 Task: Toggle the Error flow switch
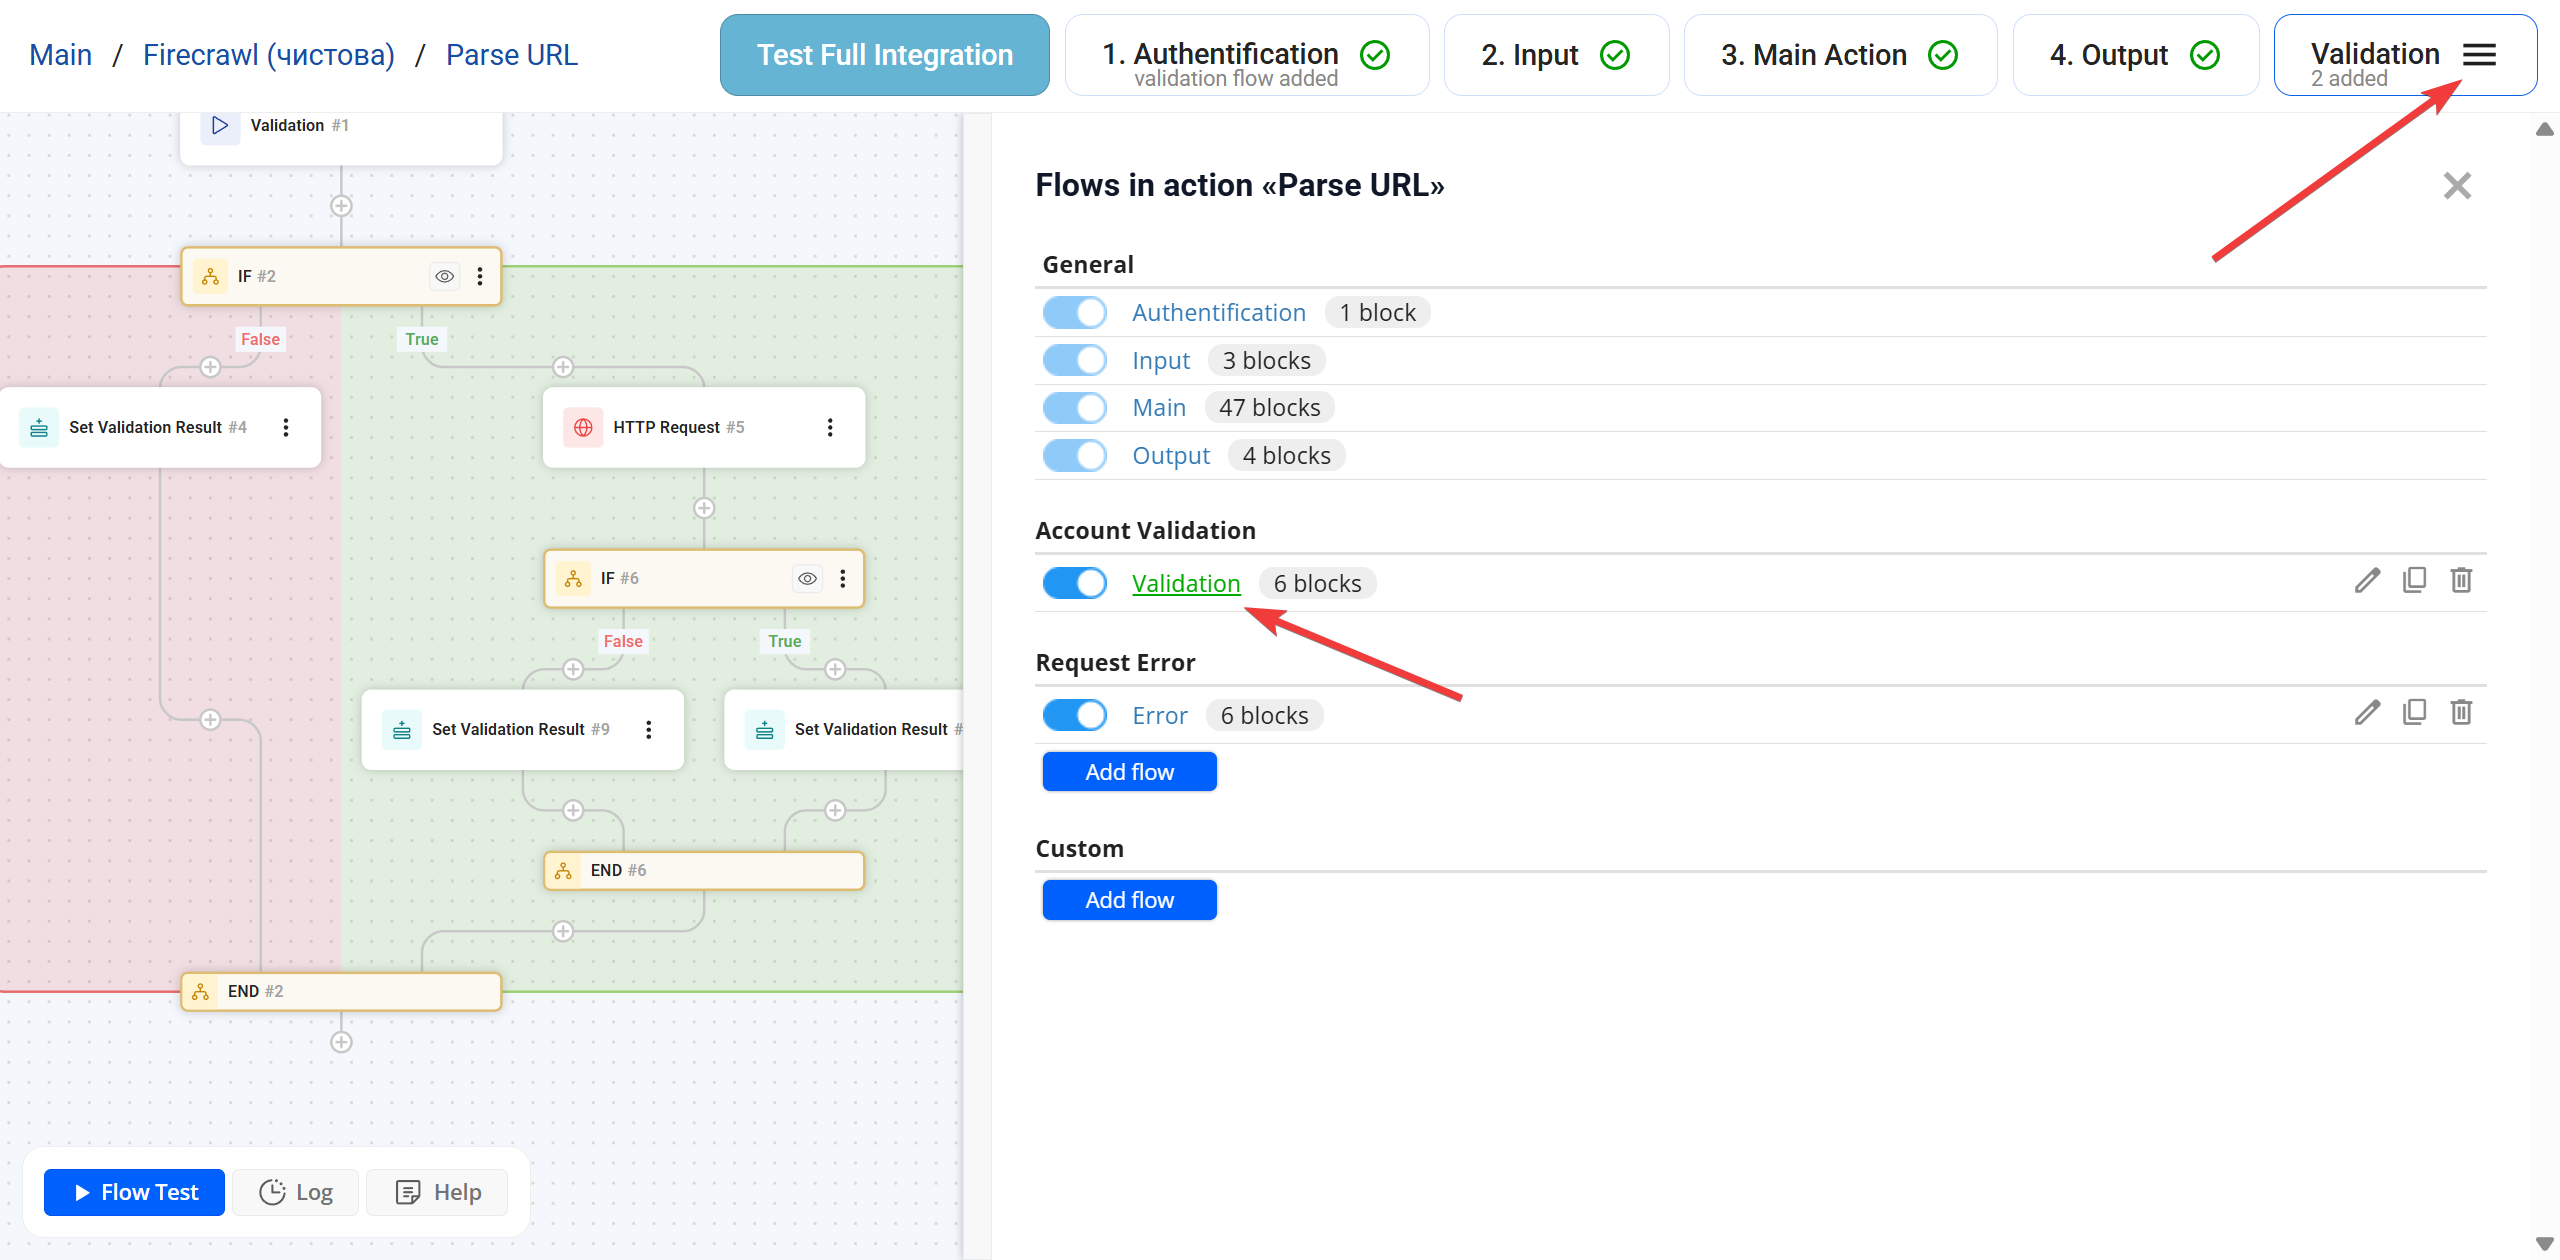click(x=1074, y=716)
